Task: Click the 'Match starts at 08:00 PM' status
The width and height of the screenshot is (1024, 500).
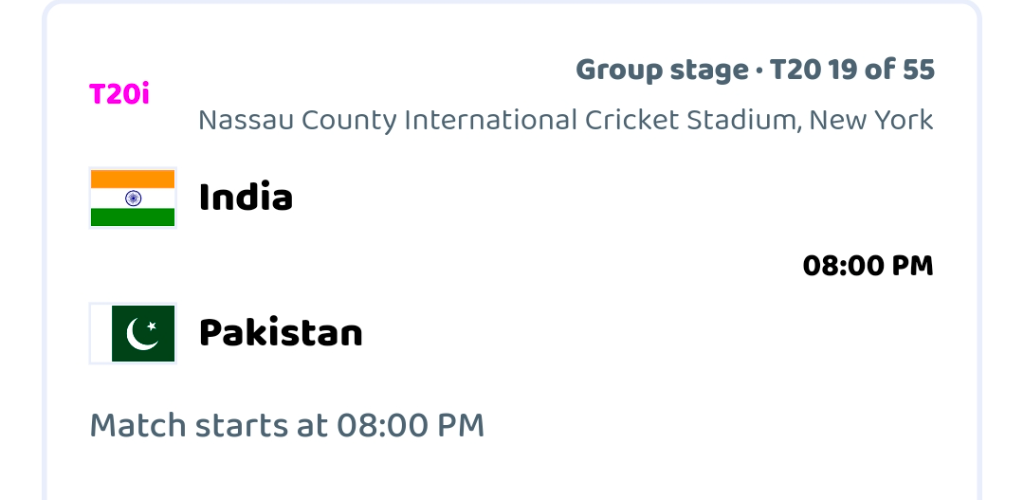Action: [x=287, y=425]
